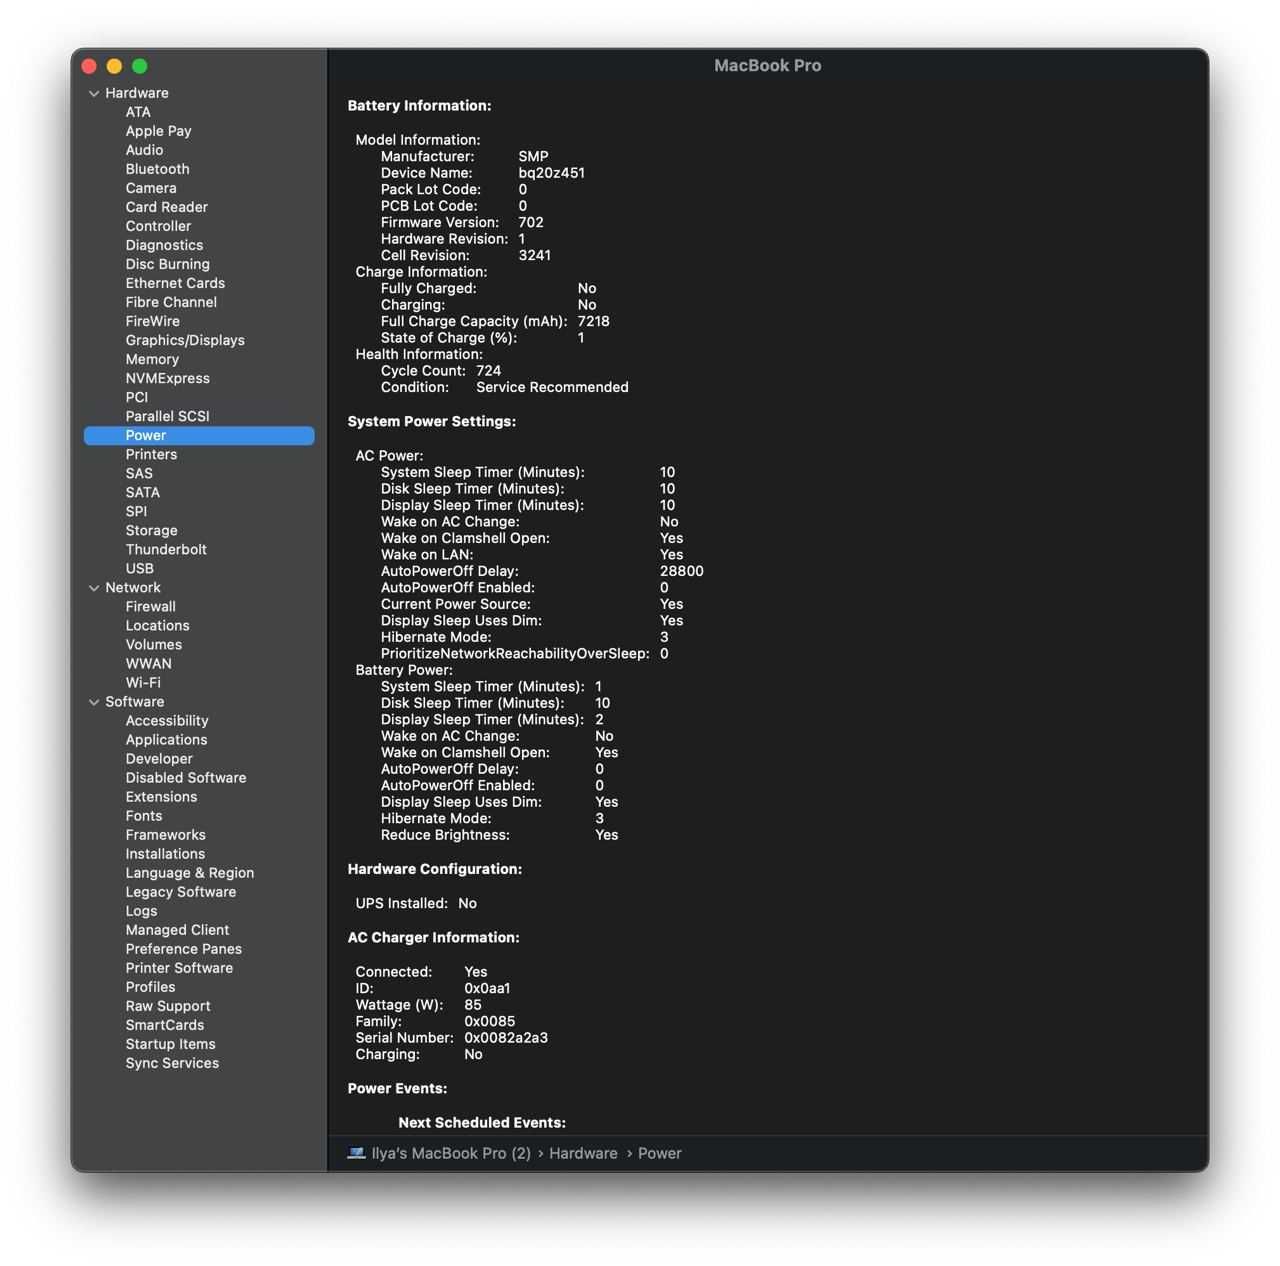Open Profiles in the sidebar

point(150,987)
